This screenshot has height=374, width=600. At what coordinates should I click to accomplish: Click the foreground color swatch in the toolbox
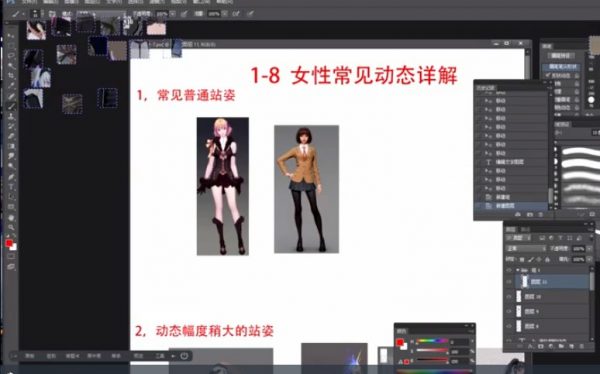pos(9,243)
